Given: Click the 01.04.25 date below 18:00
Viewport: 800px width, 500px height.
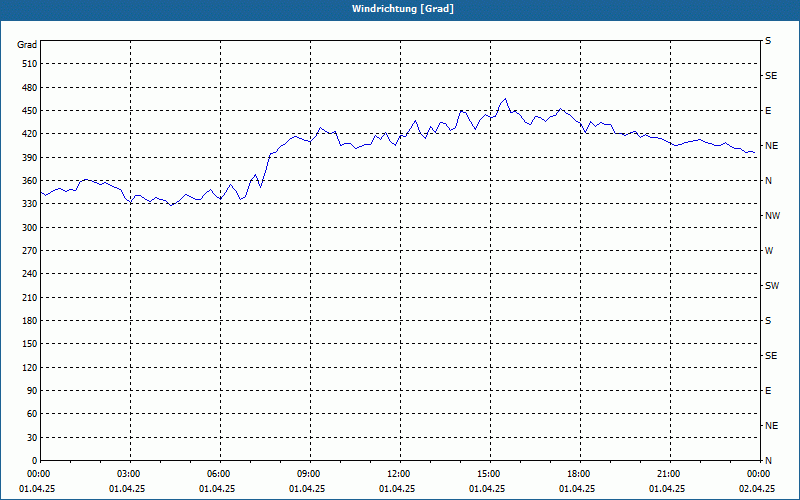Looking at the screenshot, I should tap(577, 489).
